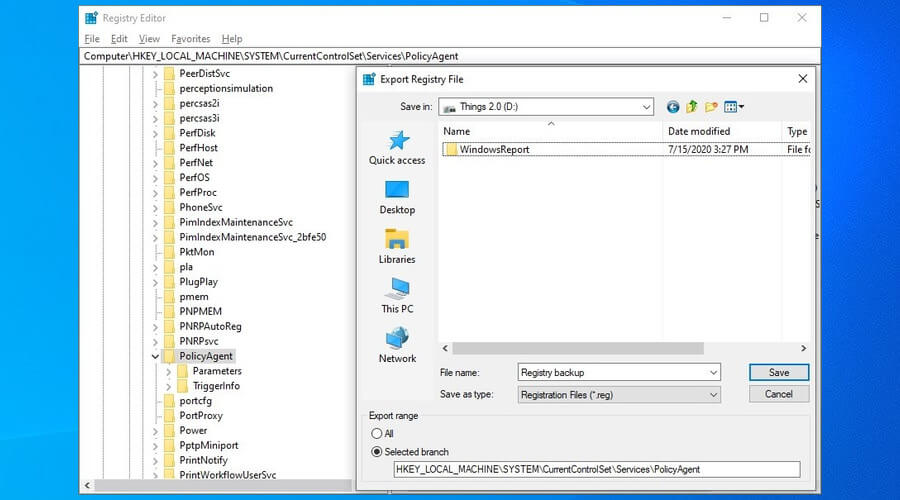The height and width of the screenshot is (500, 900).
Task: Open the Edit menu
Action: coord(119,38)
